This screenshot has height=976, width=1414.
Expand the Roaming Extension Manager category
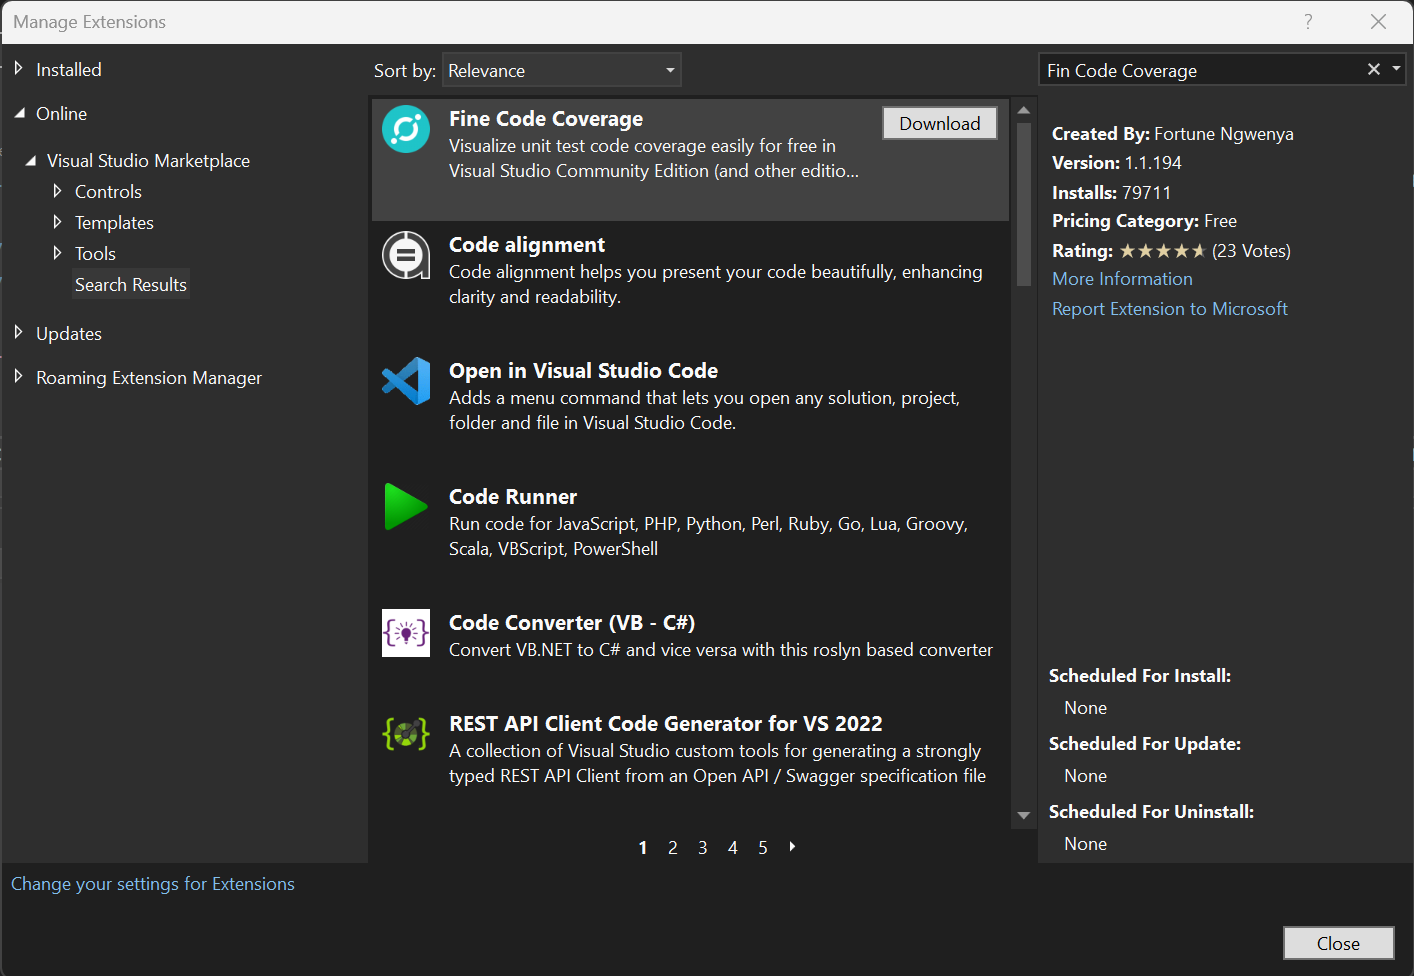(x=18, y=377)
